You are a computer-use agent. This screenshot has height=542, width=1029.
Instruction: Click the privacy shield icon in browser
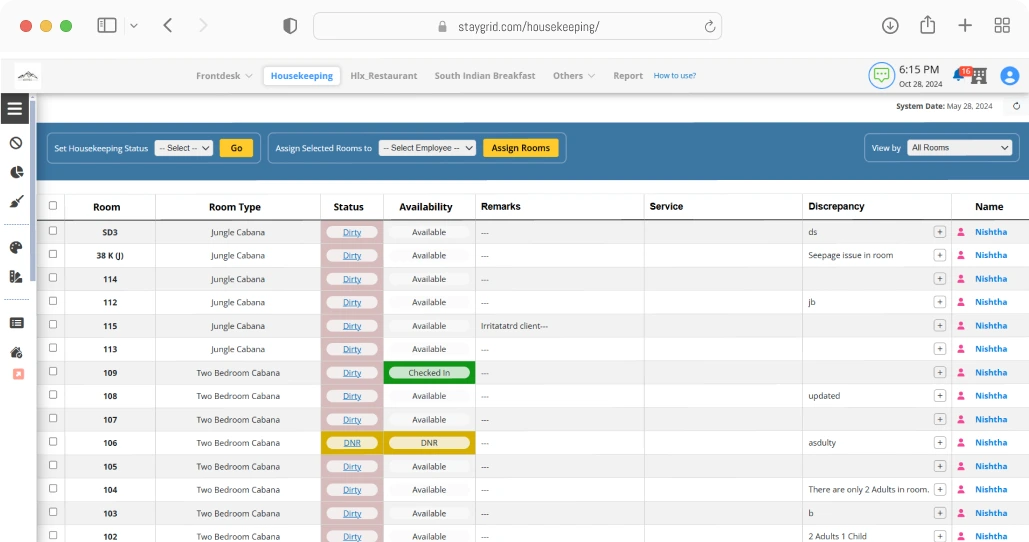pyautogui.click(x=290, y=26)
